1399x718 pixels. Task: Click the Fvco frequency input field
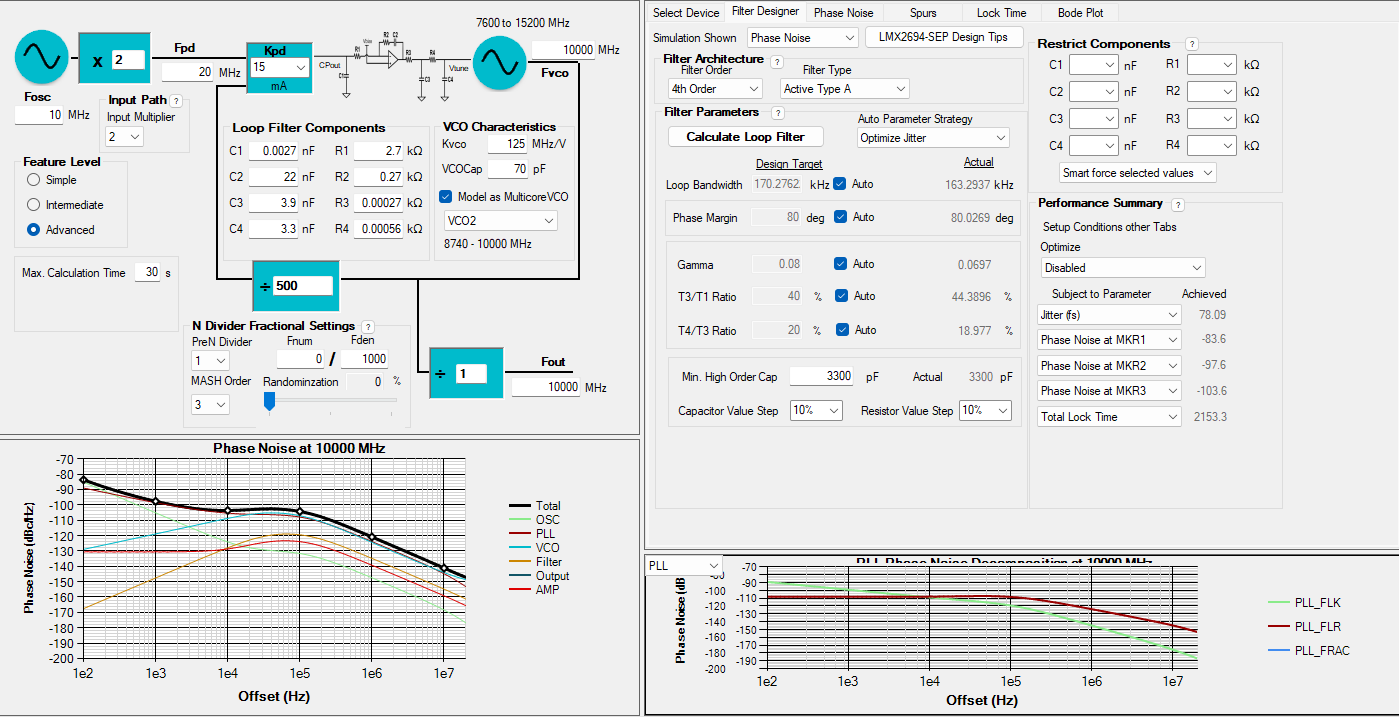coord(563,50)
